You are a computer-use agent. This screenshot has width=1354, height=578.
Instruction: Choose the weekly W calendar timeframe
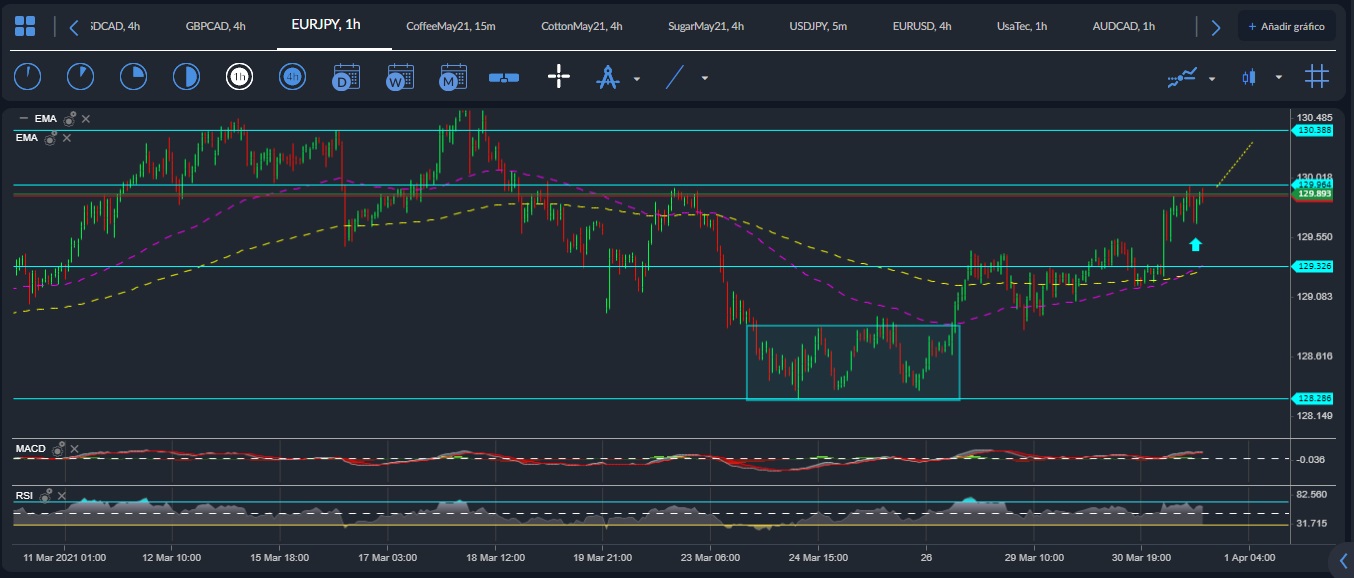(x=400, y=76)
